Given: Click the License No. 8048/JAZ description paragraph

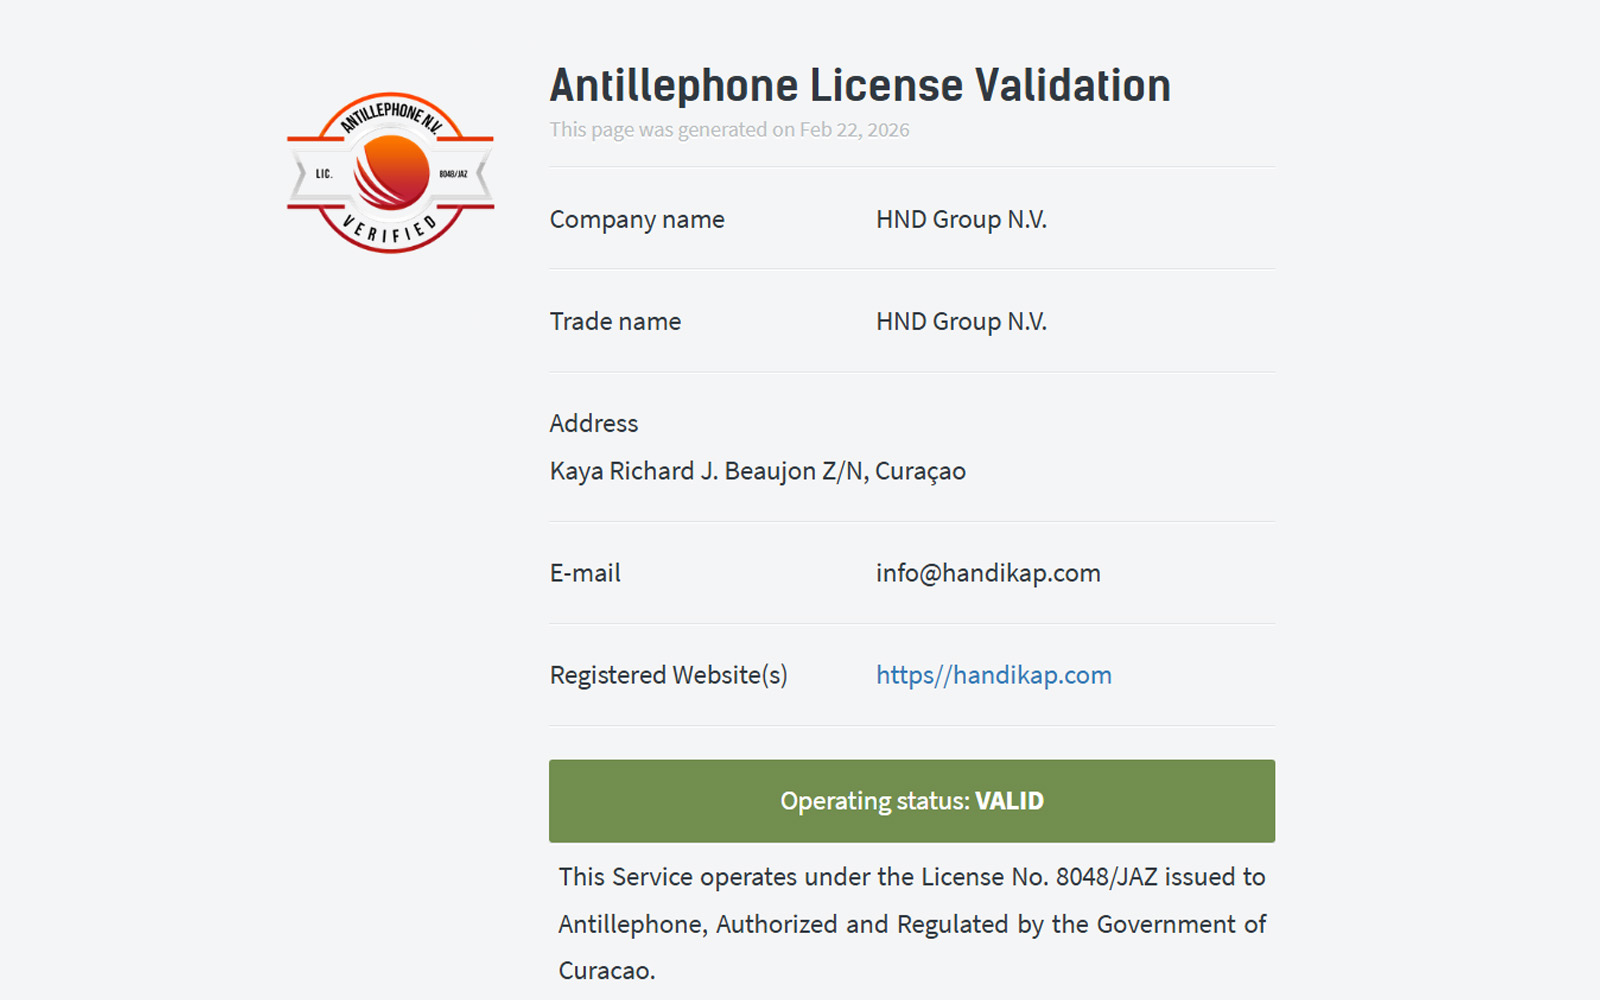Looking at the screenshot, I should [911, 924].
